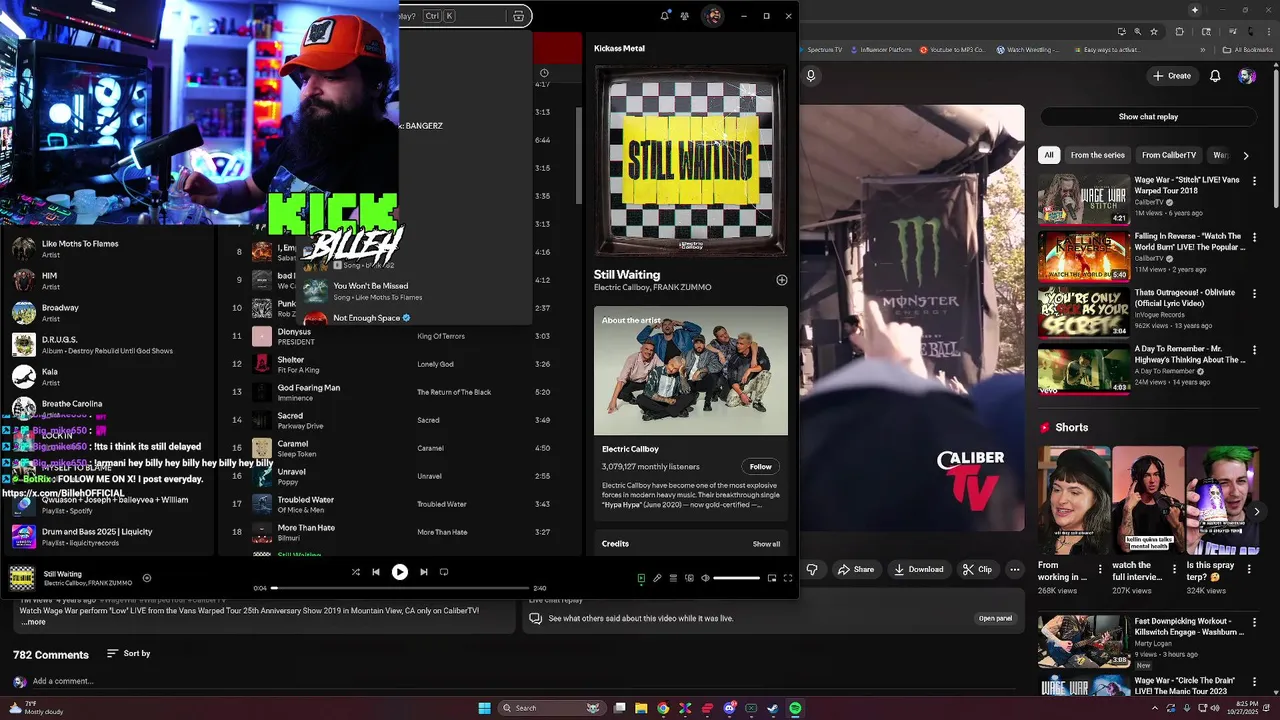
Task: Open Connect to a device in Spotify
Action: (689, 578)
